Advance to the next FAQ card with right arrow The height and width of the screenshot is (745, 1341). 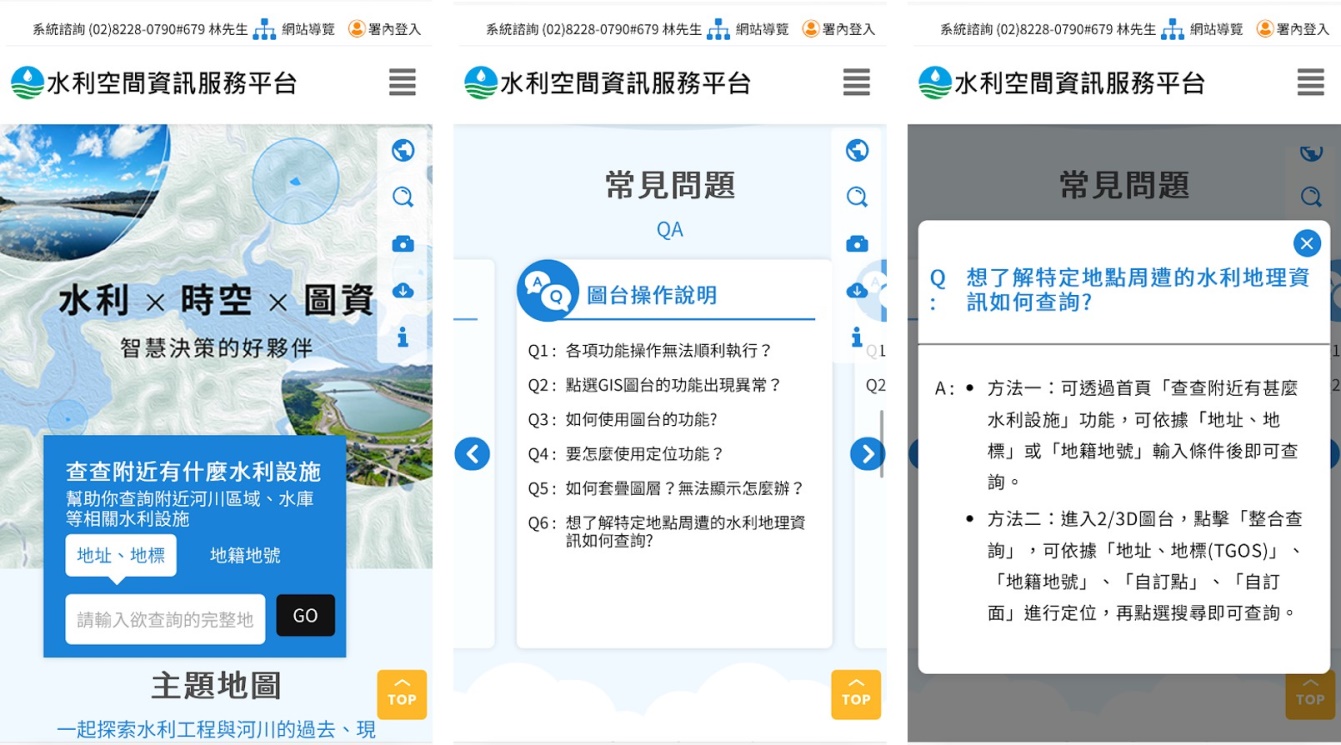[x=867, y=454]
